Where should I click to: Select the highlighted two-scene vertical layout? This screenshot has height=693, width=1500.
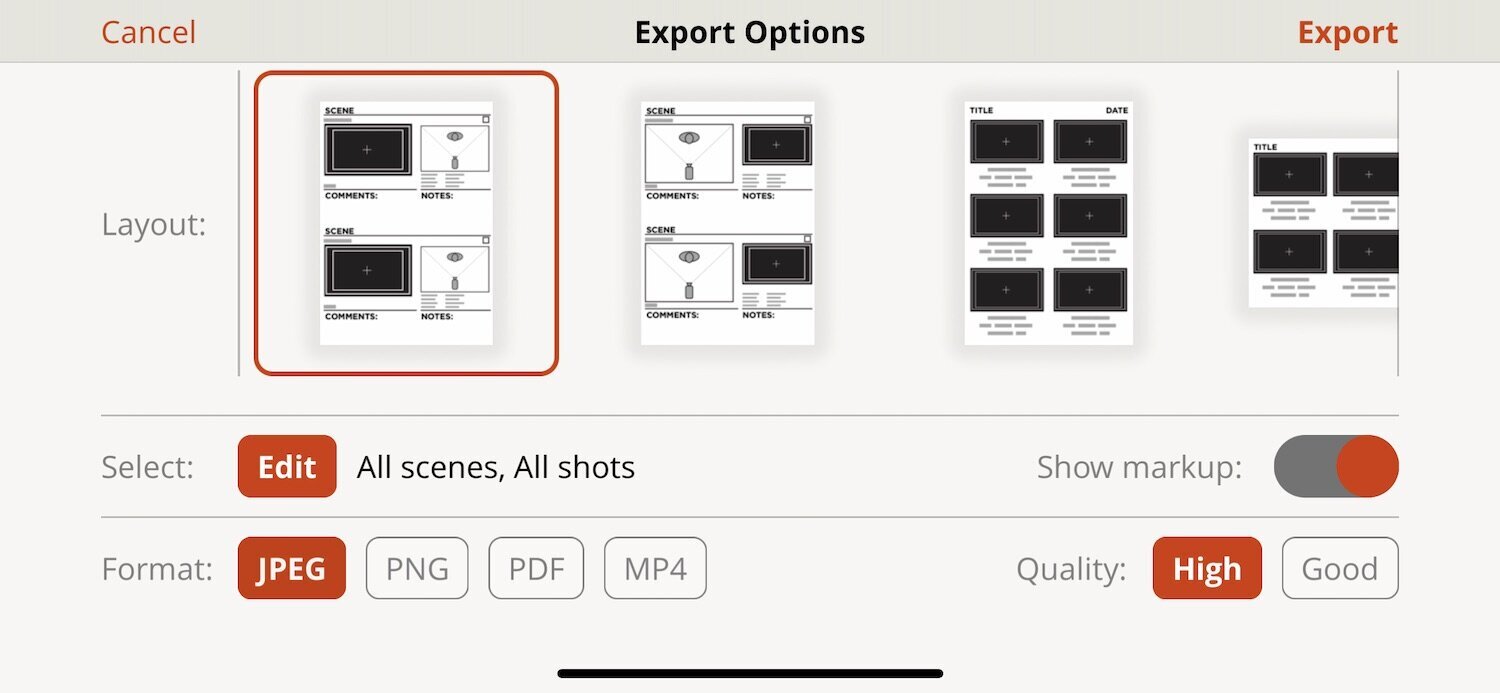pos(405,222)
